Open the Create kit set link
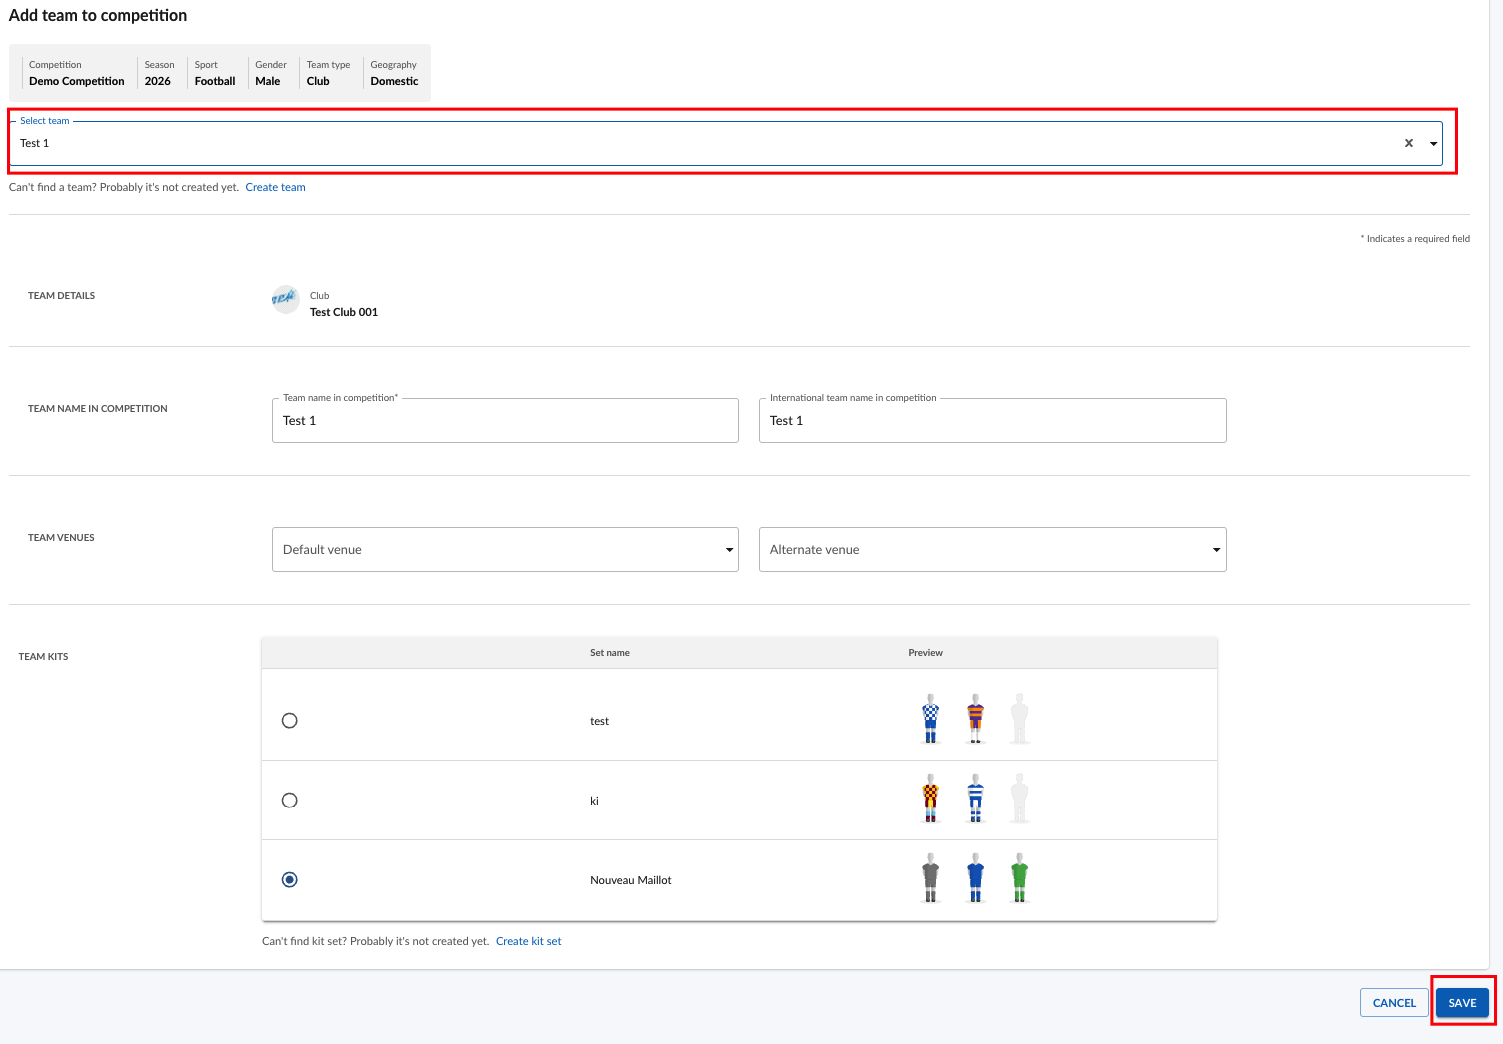Screen dimensions: 1503x1044 coord(529,941)
